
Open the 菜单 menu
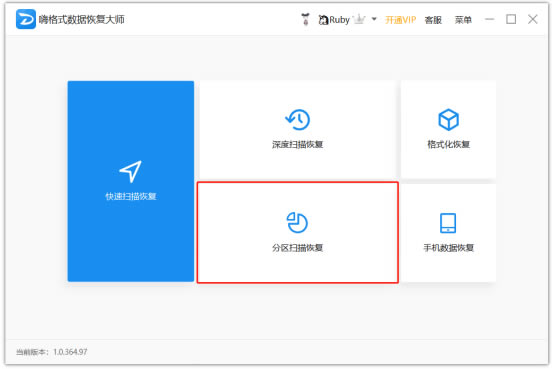(463, 20)
